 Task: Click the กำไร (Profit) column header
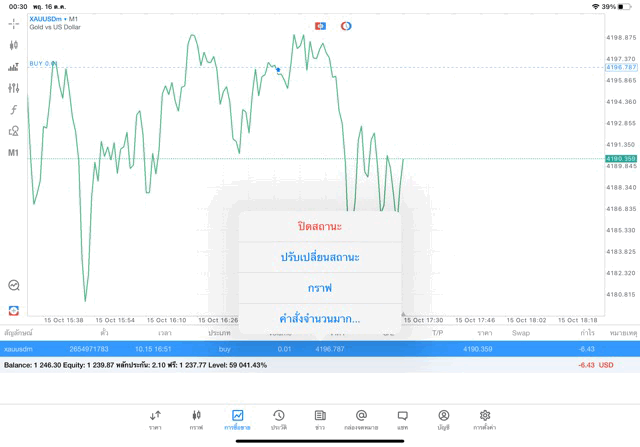tap(587, 332)
